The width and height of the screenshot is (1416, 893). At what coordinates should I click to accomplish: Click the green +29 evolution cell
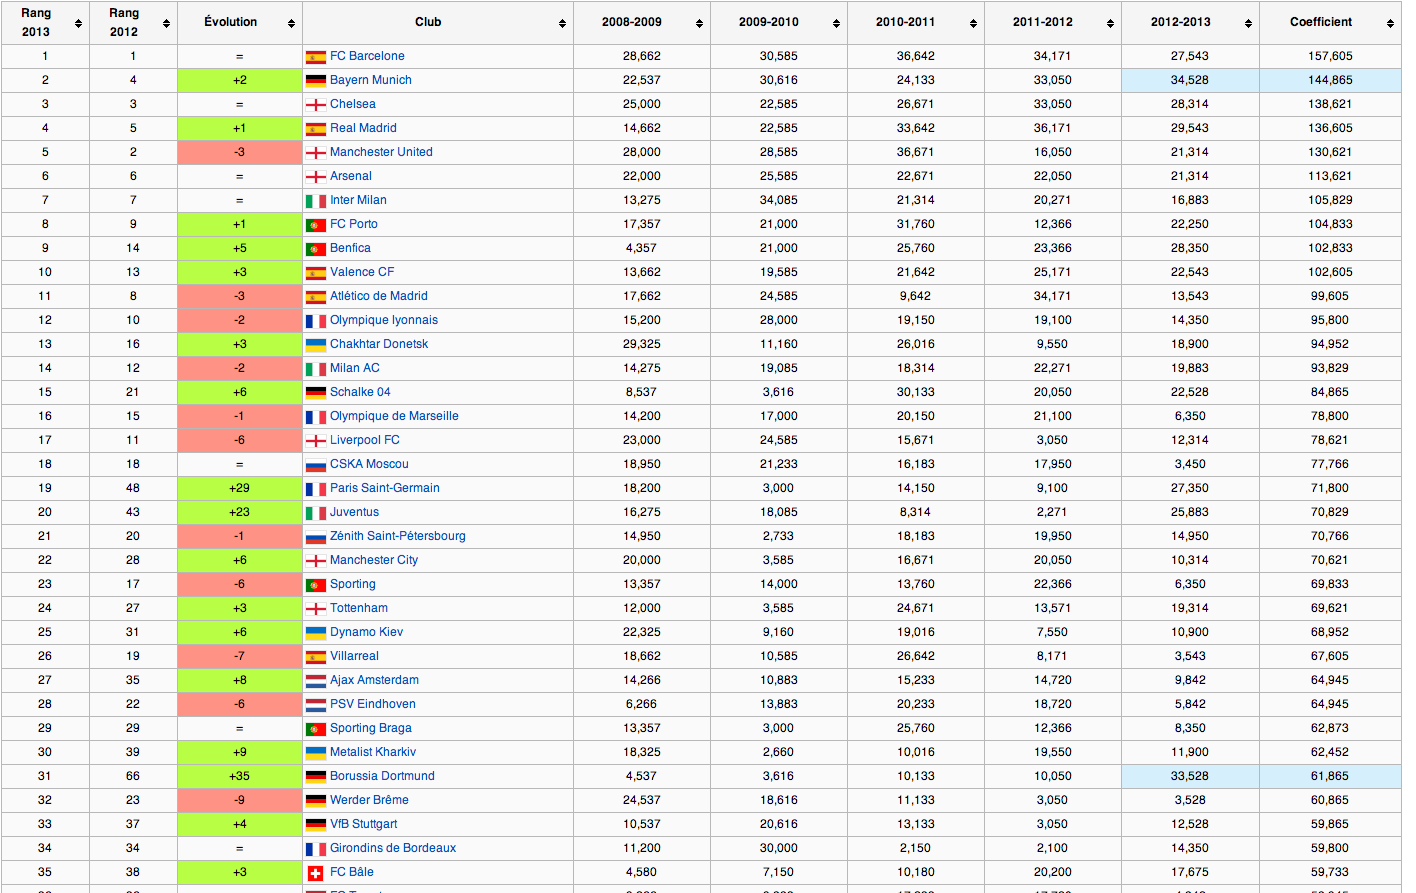[x=240, y=488]
